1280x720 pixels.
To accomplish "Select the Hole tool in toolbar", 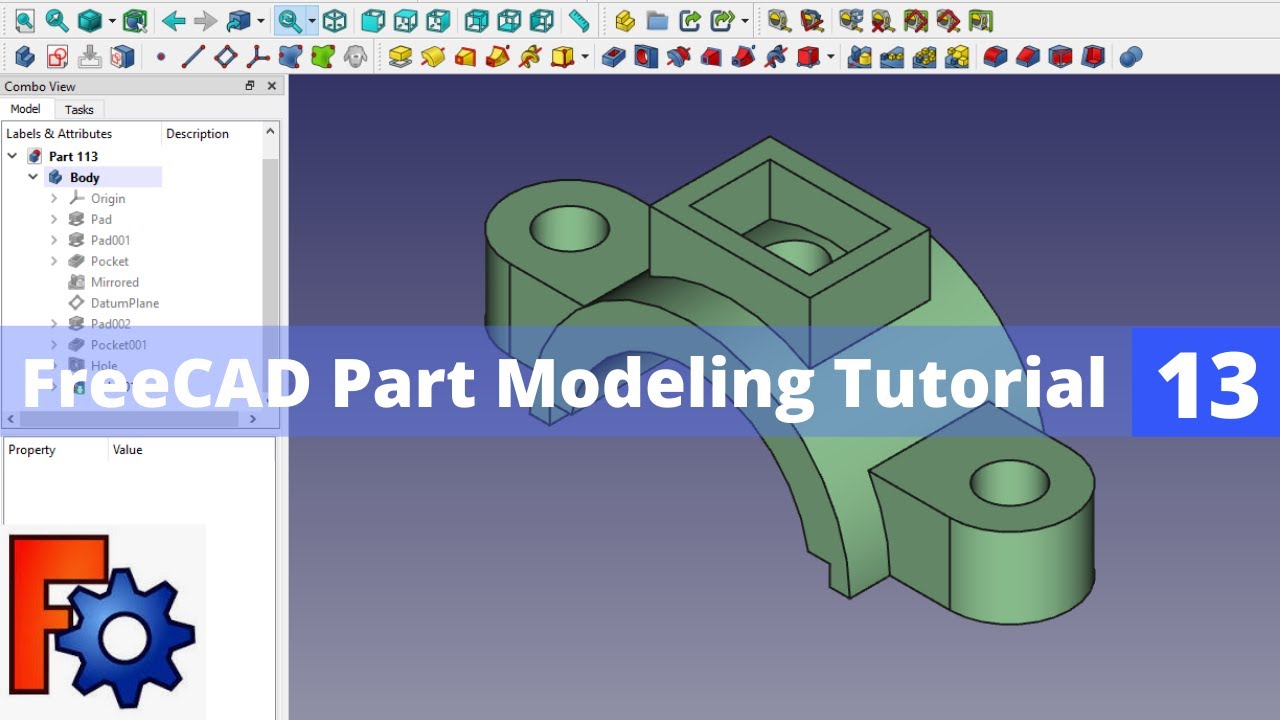I will [x=646, y=57].
